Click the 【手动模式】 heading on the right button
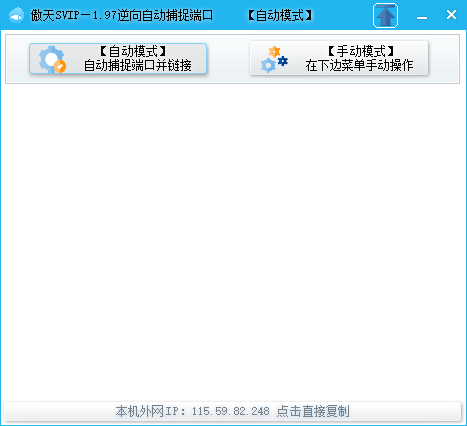467x426 pixels. click(x=360, y=51)
